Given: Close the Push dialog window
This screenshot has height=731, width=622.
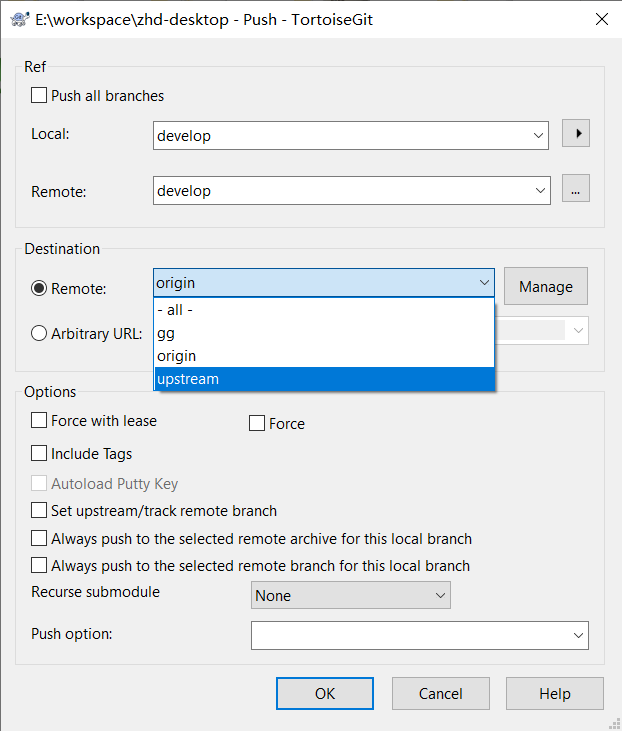Looking at the screenshot, I should tap(600, 19).
